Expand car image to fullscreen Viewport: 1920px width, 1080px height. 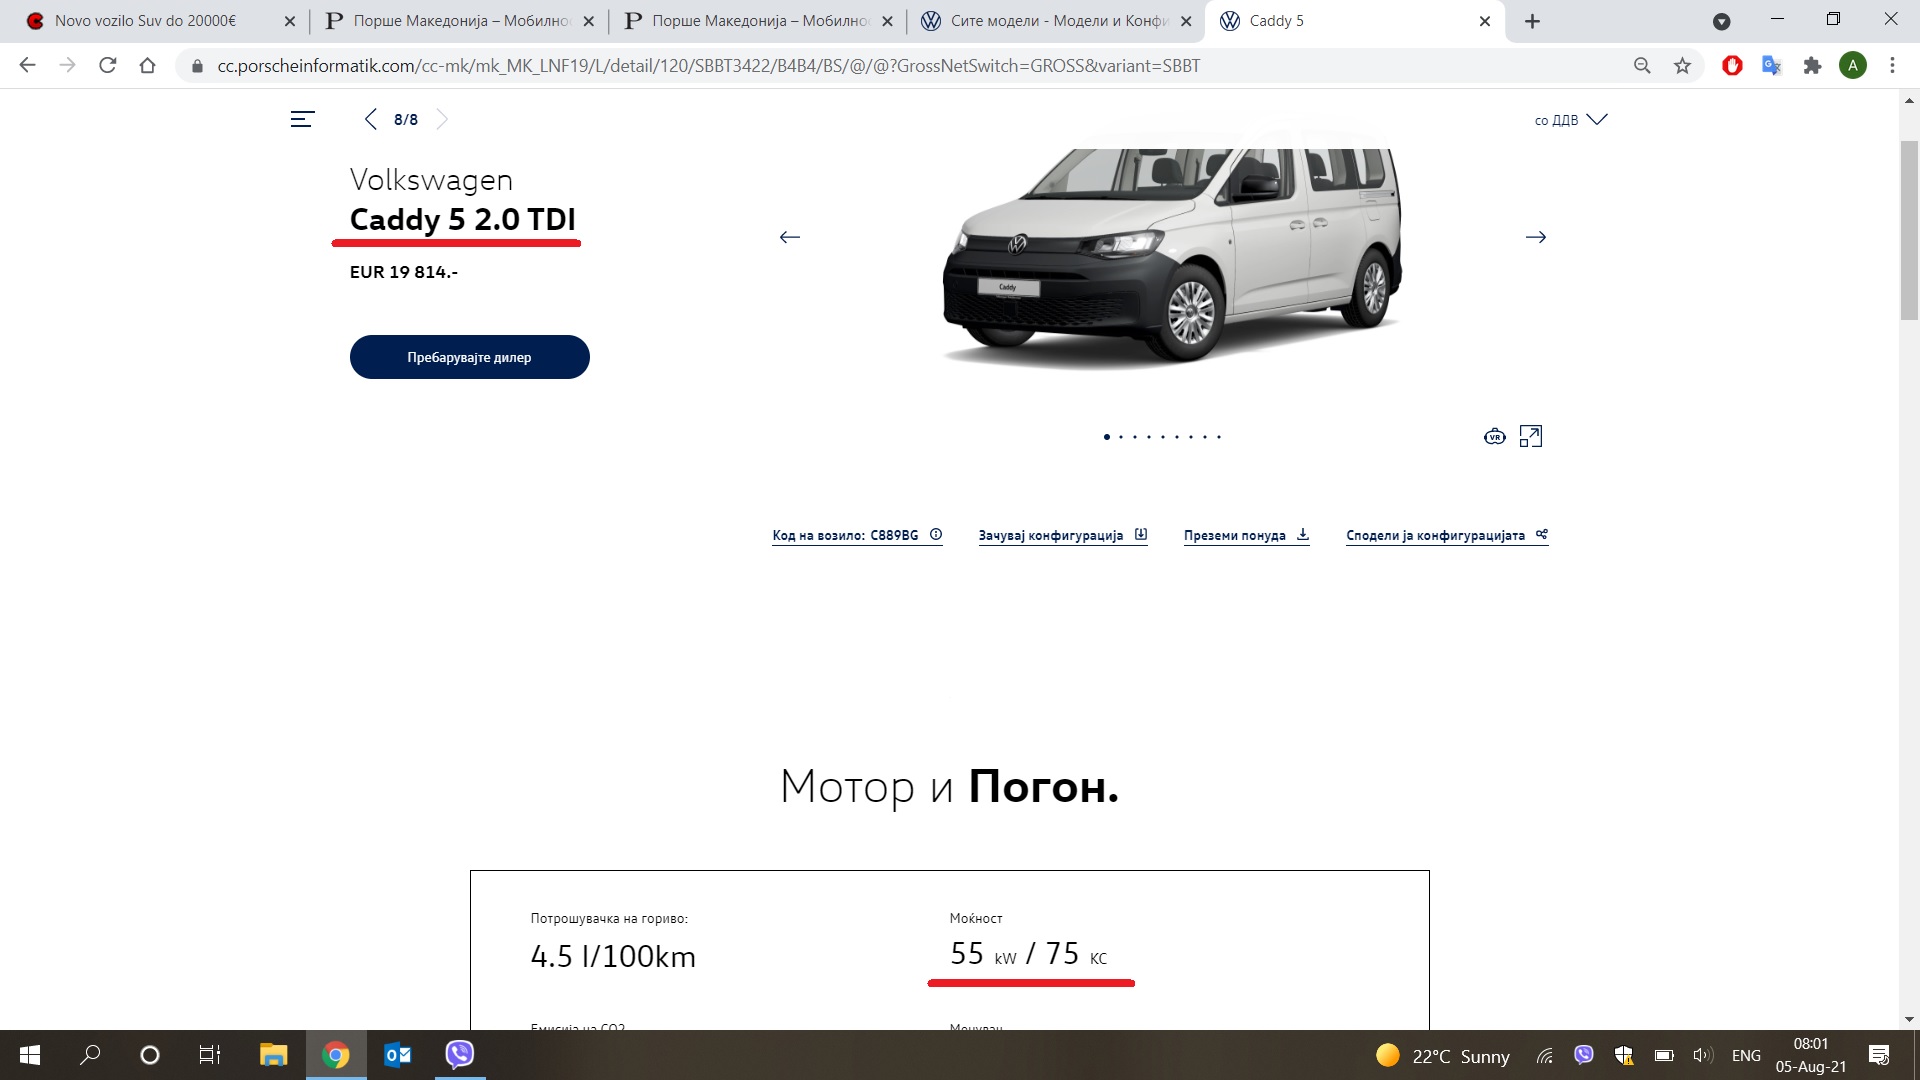[x=1530, y=436]
